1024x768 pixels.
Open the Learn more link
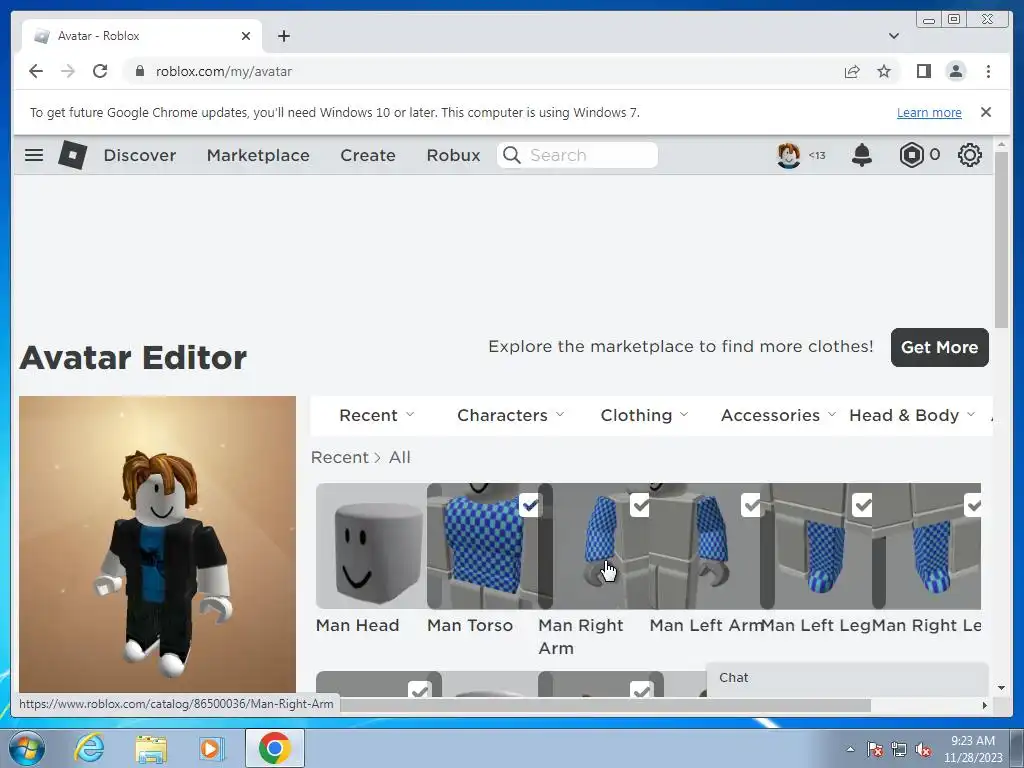point(929,112)
